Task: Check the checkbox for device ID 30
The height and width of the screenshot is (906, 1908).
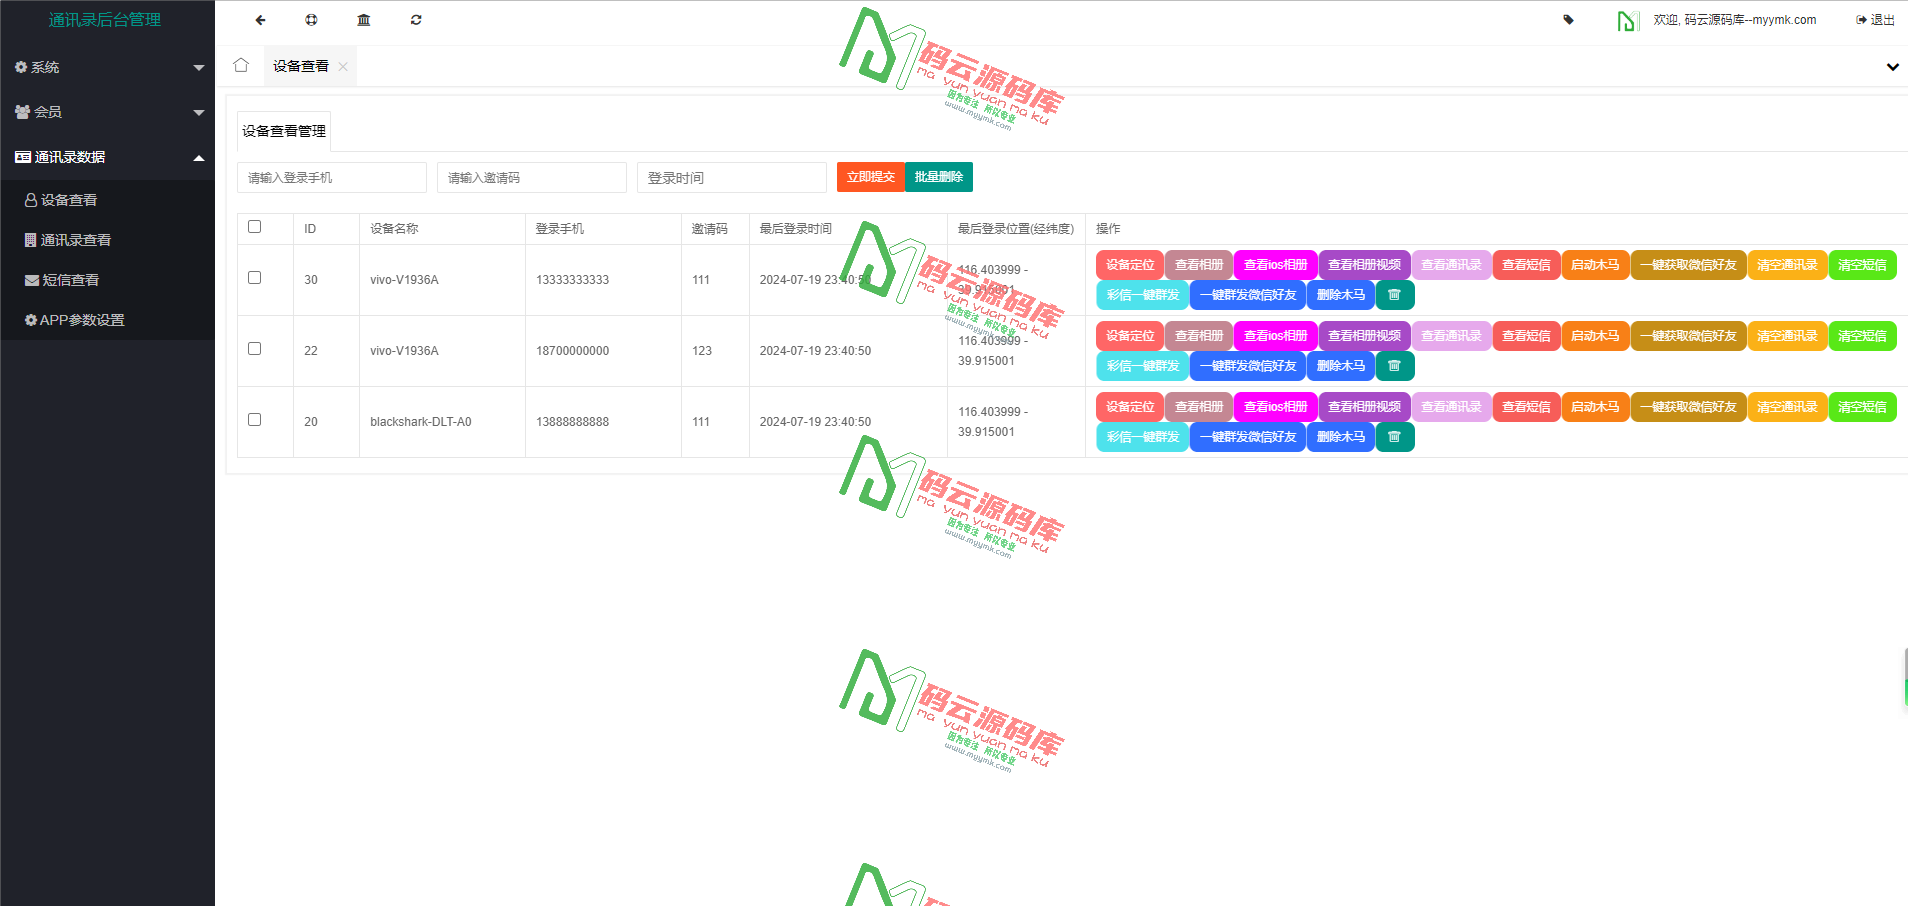Action: pyautogui.click(x=254, y=278)
